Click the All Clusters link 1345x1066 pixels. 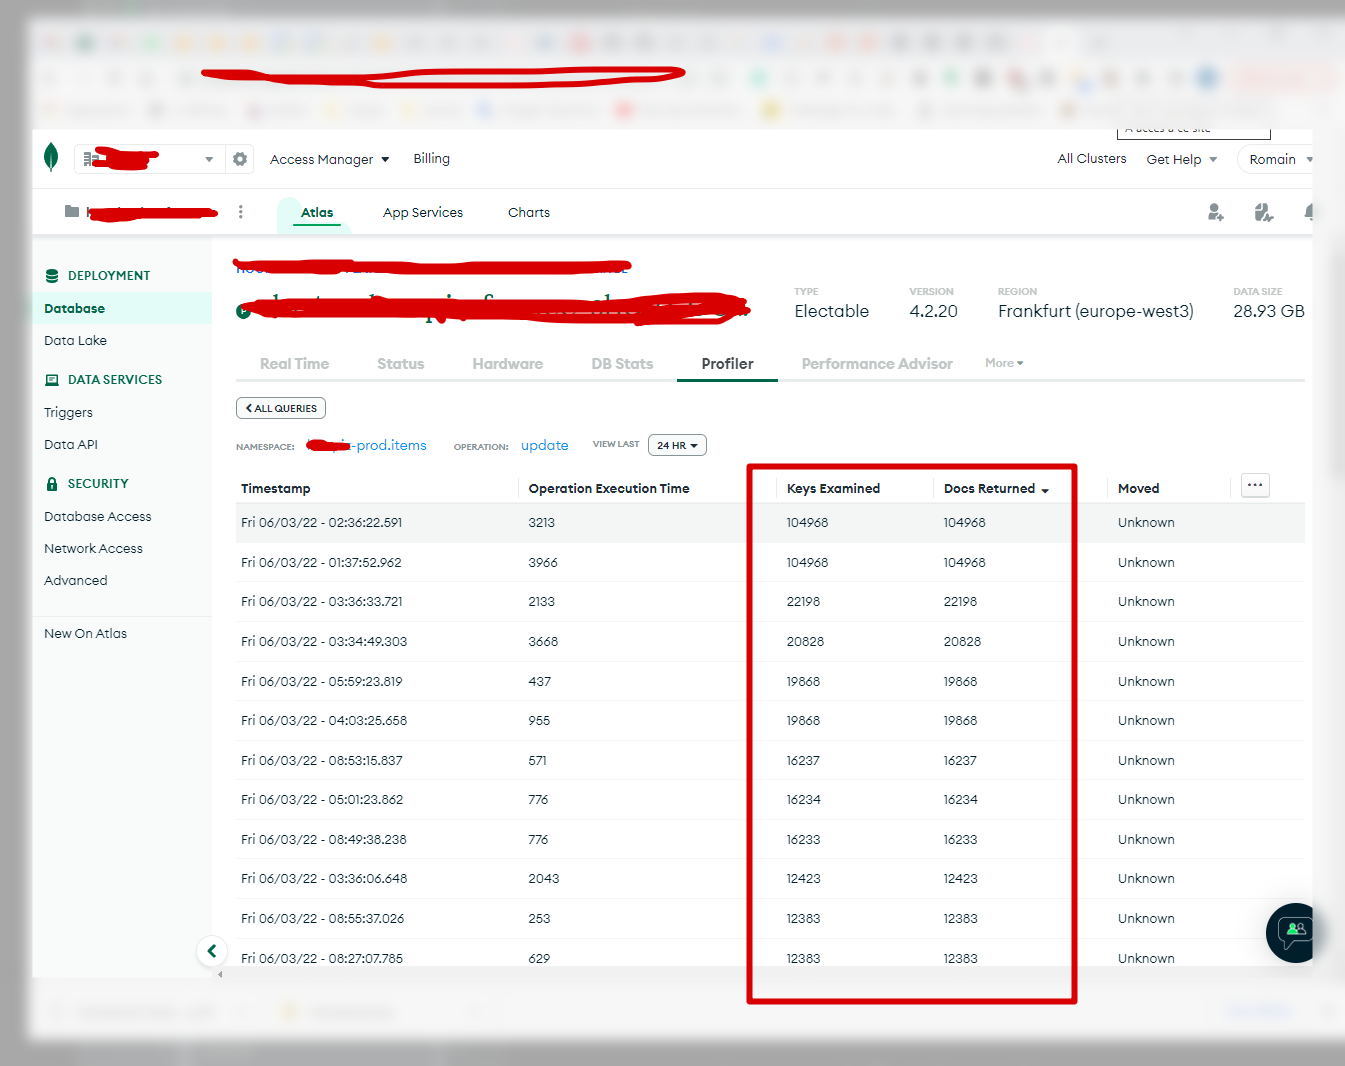[1091, 158]
